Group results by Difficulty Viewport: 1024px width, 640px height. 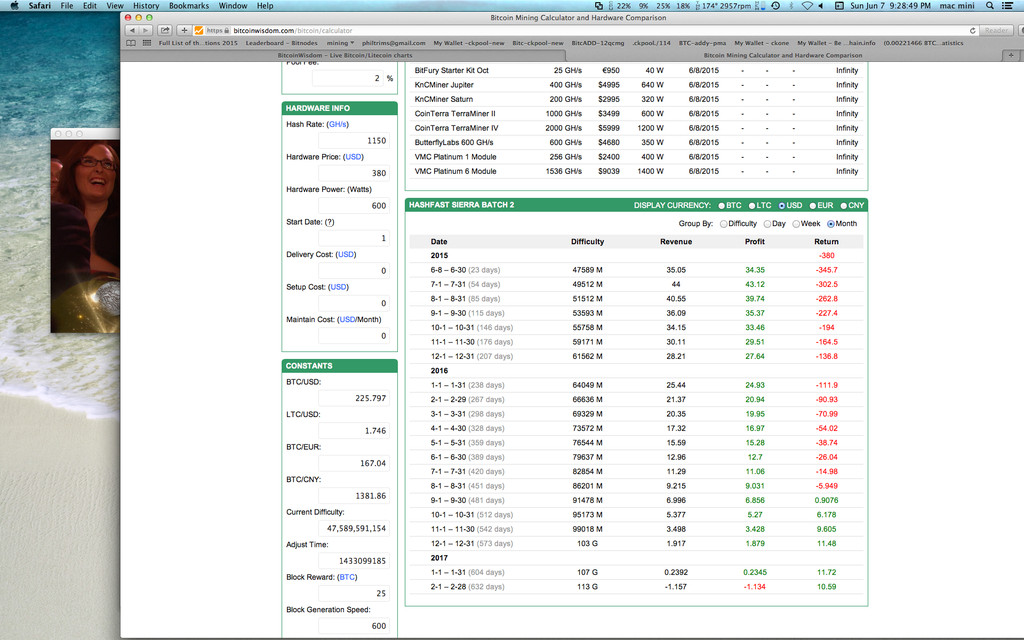pos(724,224)
